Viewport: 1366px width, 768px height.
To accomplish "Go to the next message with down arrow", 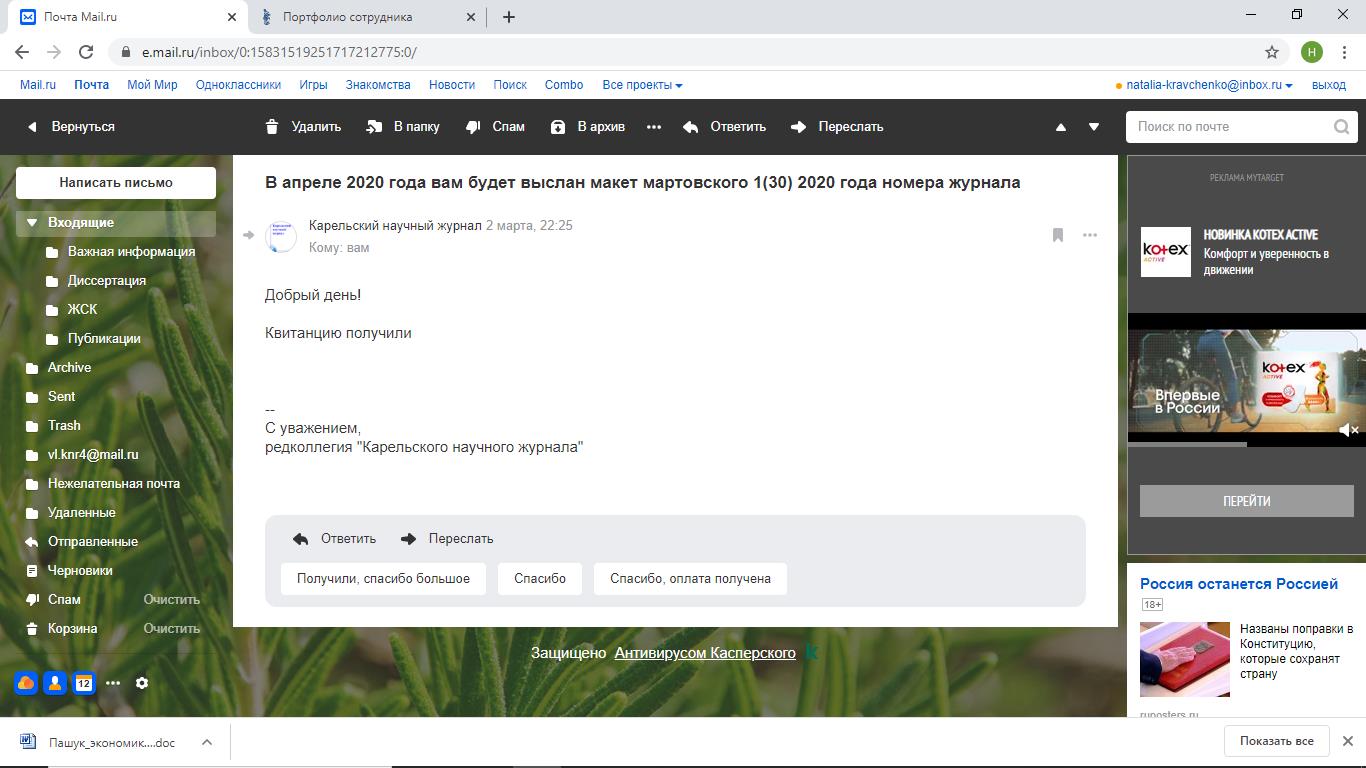I will pyautogui.click(x=1094, y=127).
